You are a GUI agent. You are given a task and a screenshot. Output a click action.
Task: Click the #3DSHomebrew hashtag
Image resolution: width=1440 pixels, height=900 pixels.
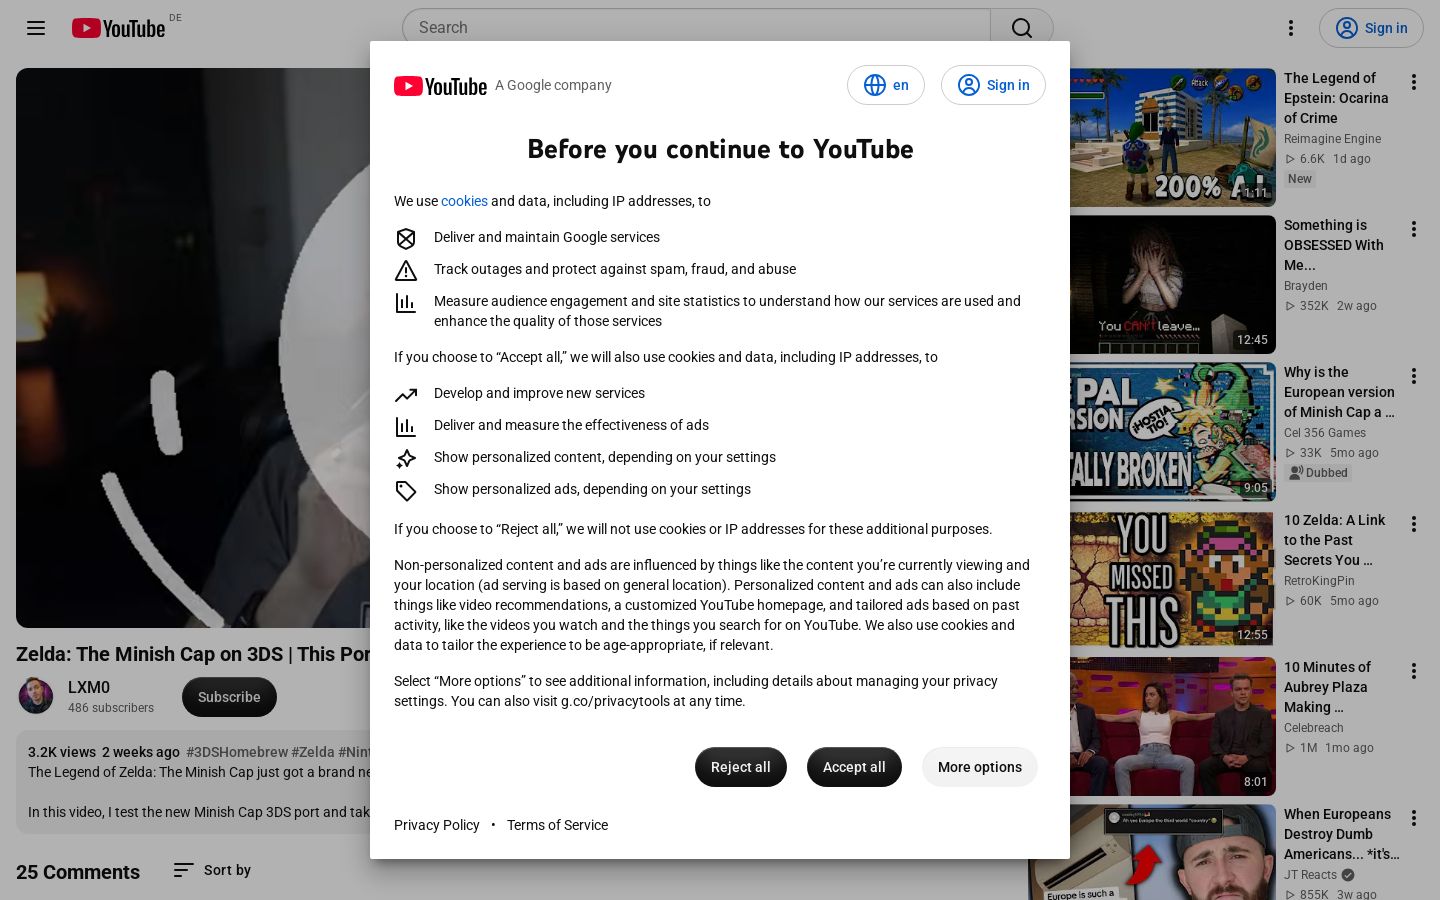[x=236, y=752]
